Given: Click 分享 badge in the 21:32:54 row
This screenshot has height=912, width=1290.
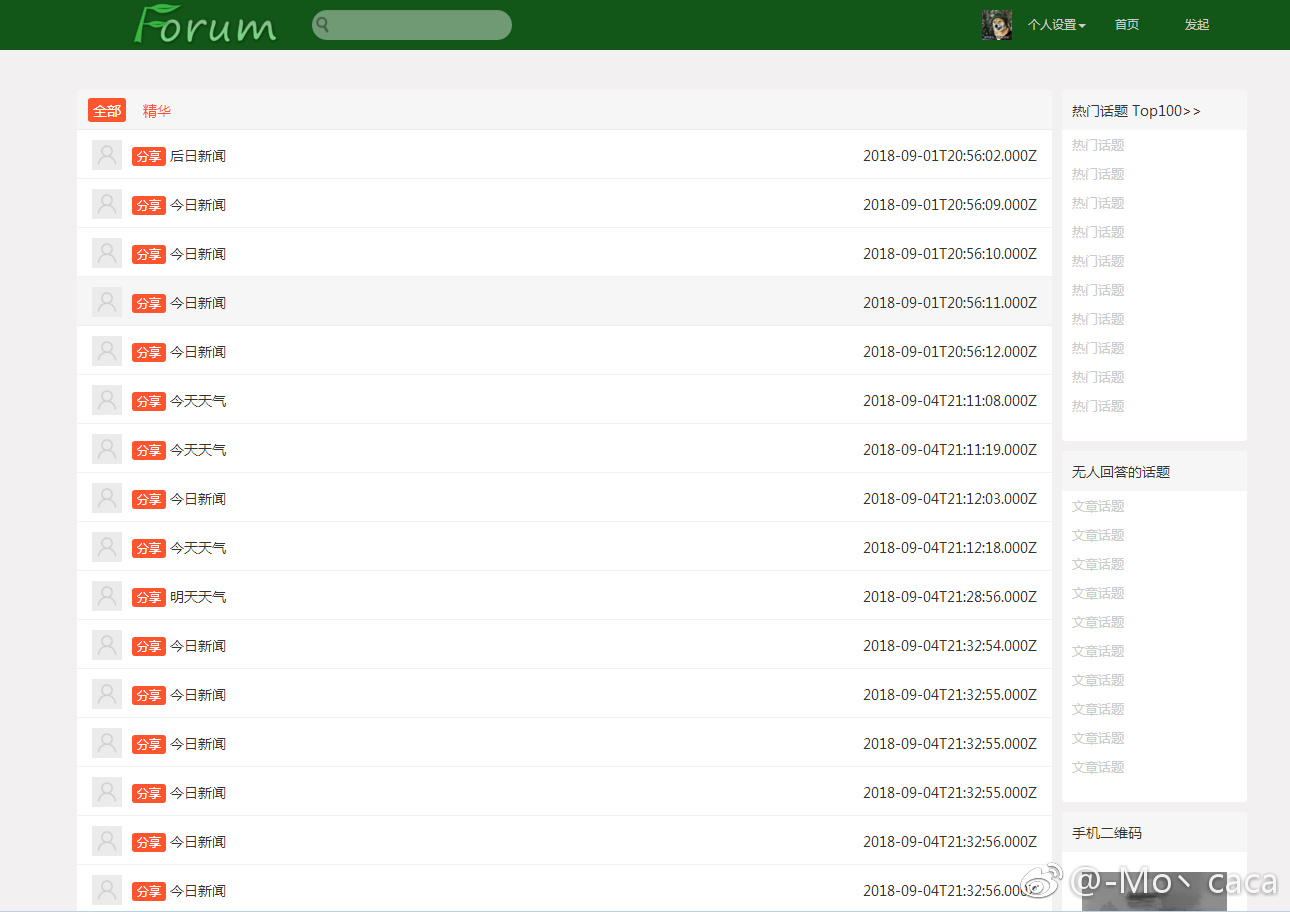Looking at the screenshot, I should click(x=149, y=646).
